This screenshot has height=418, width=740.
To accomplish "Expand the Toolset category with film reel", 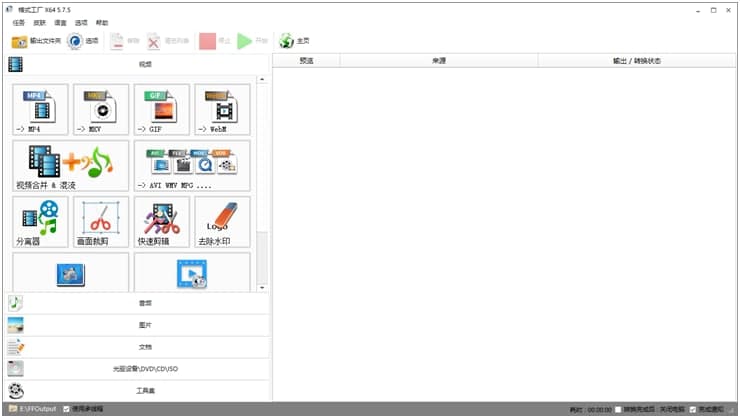I will click(x=138, y=391).
